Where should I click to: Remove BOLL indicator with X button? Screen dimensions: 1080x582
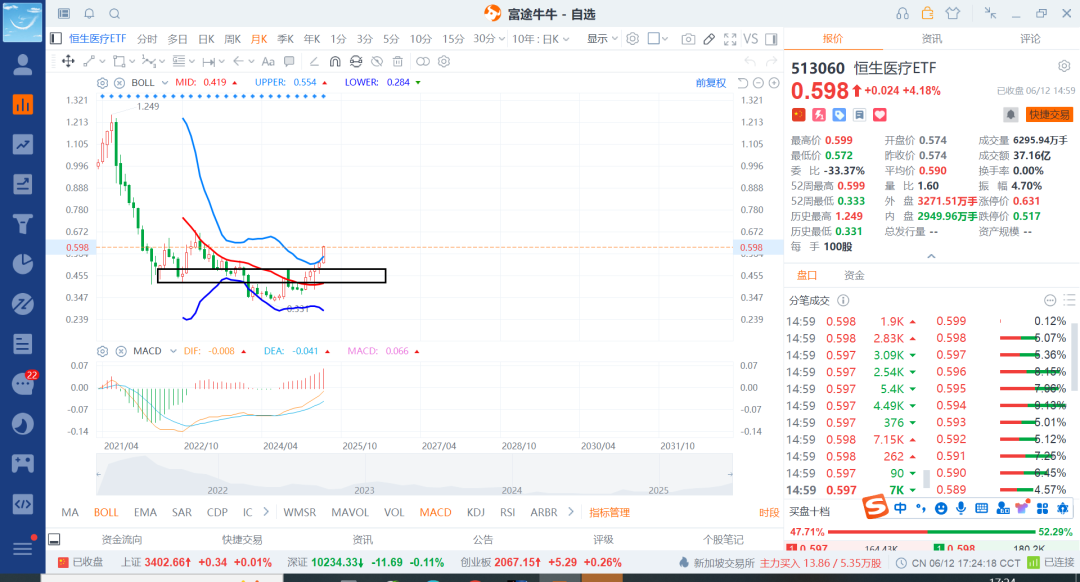pyautogui.click(x=119, y=83)
